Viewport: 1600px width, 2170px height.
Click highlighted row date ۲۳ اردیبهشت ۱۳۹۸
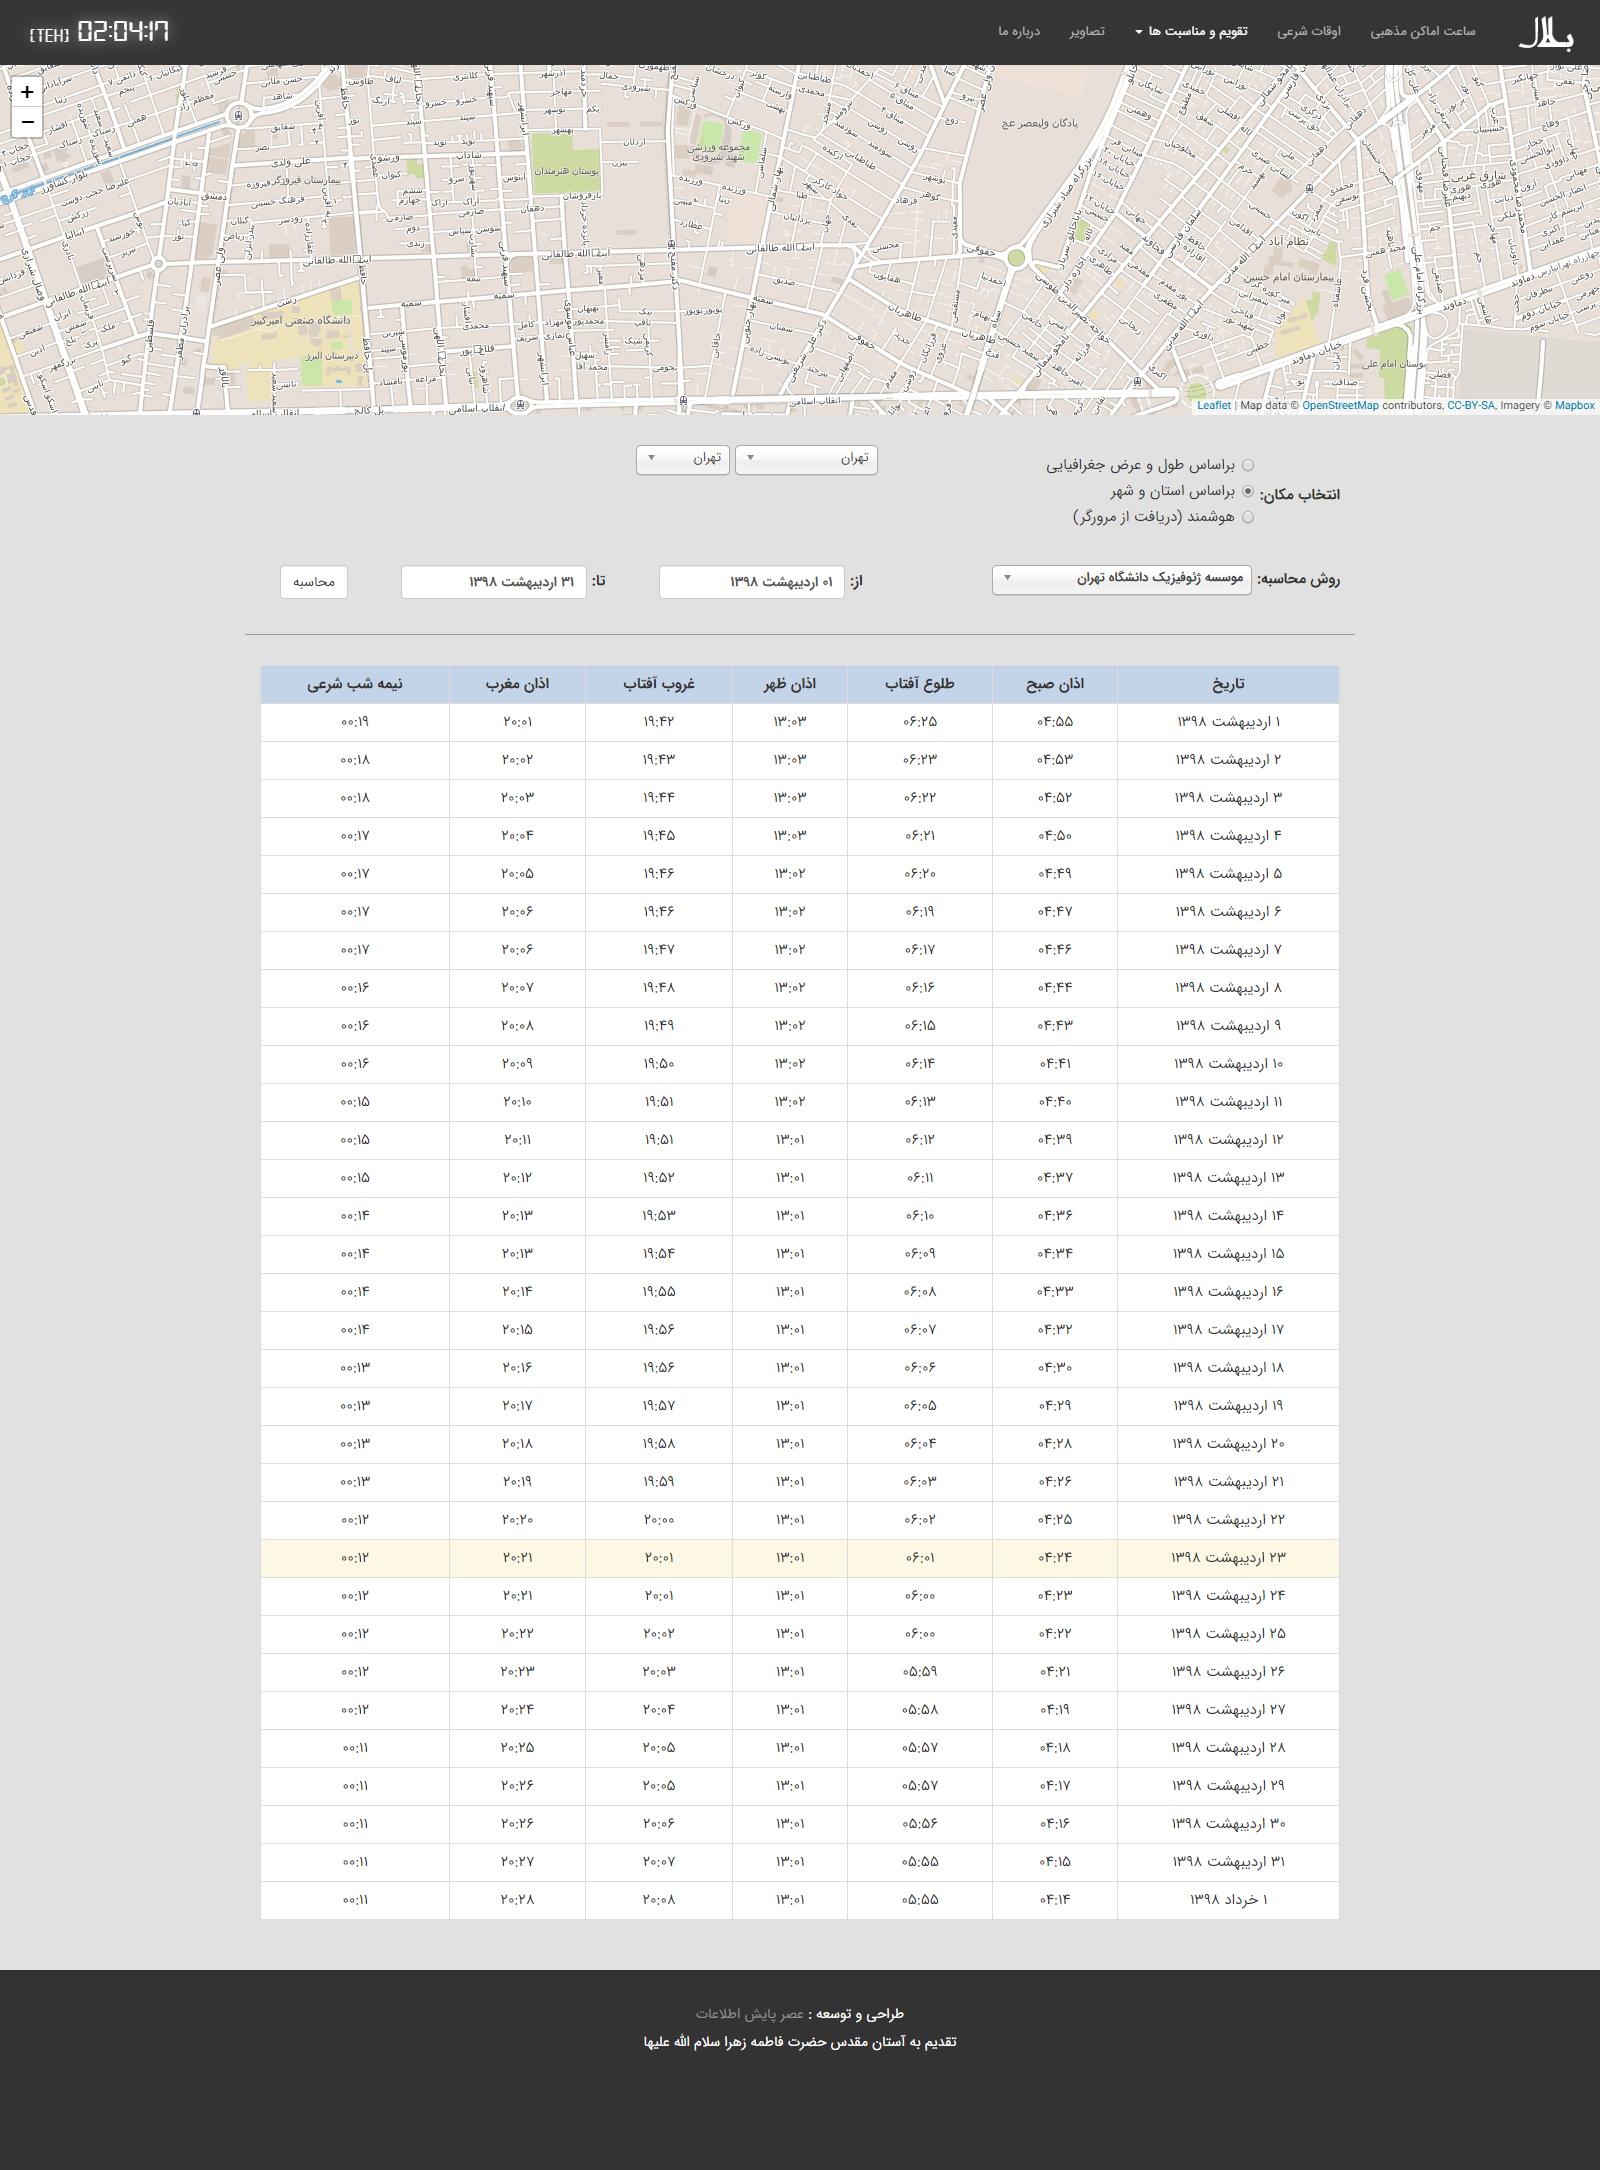tap(1228, 1558)
